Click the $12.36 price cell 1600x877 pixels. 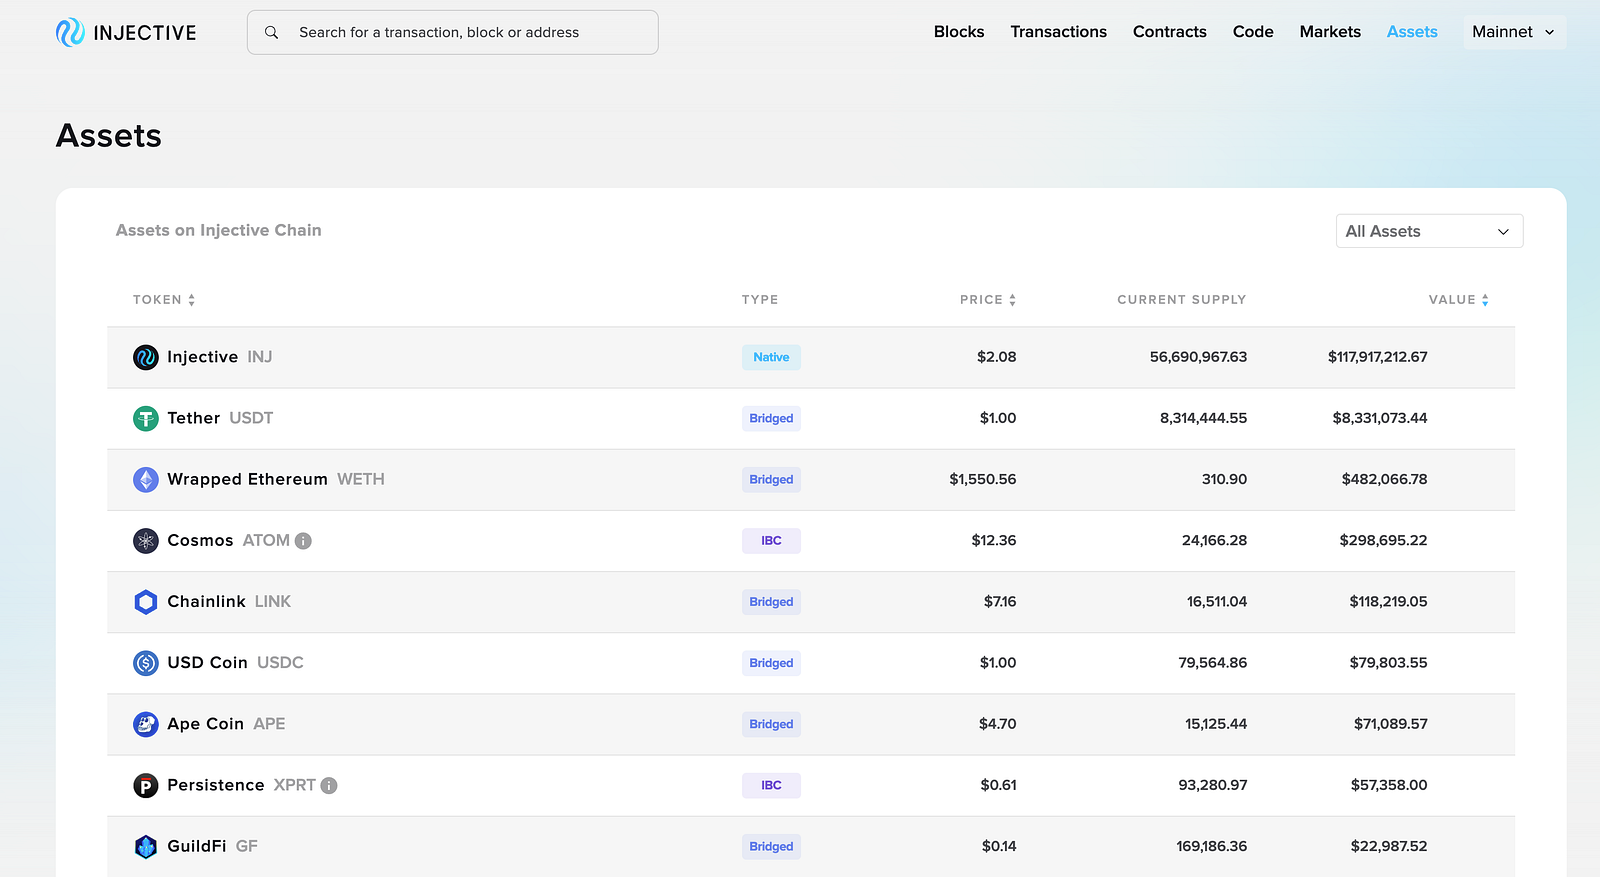[994, 541]
